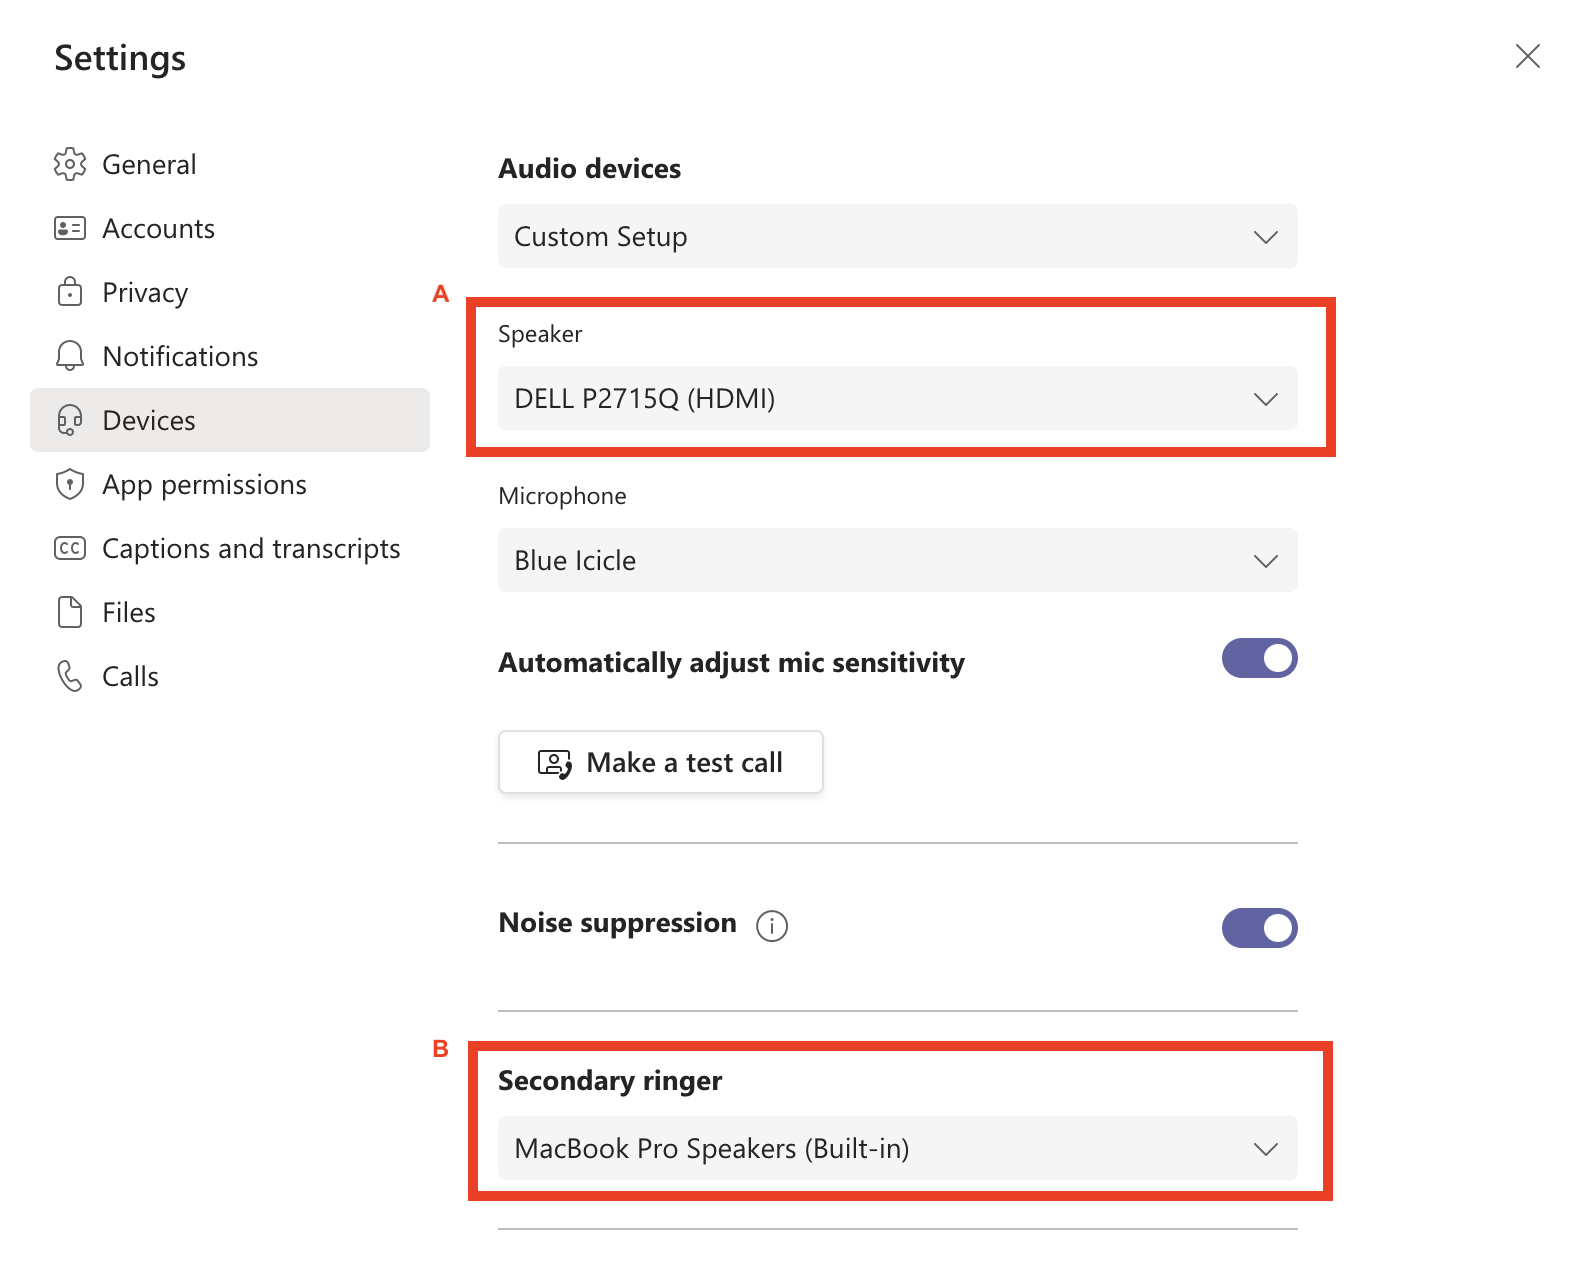Click the App permissions shield icon
The image size is (1570, 1270).
tap(70, 484)
